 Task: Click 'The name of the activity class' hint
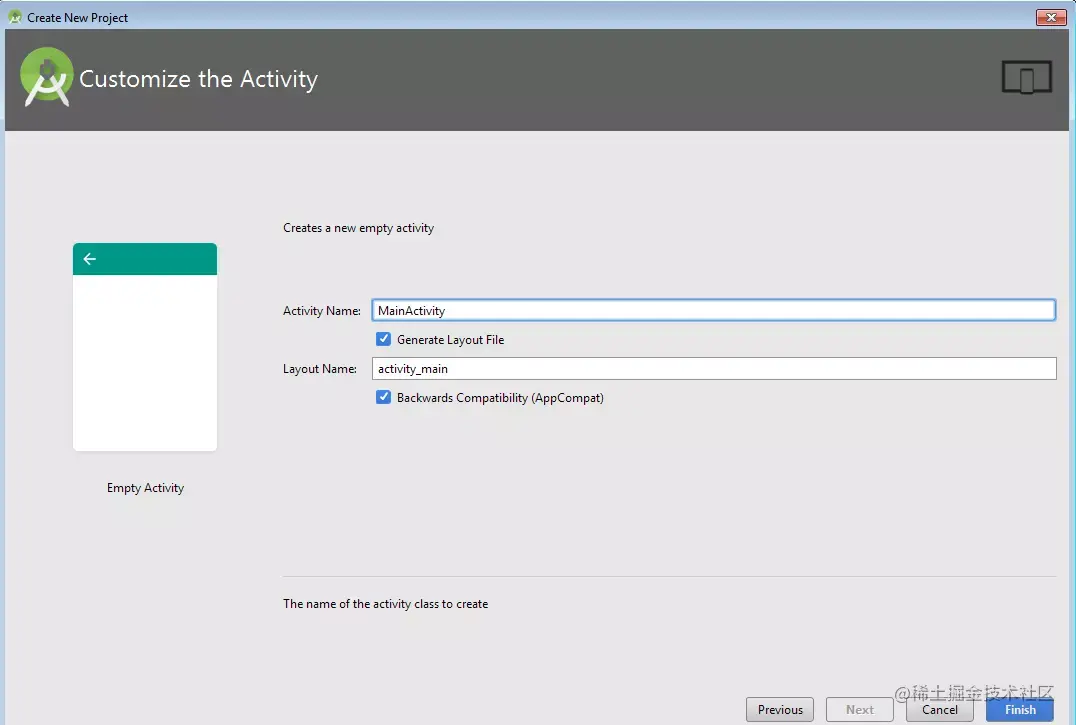tap(386, 604)
